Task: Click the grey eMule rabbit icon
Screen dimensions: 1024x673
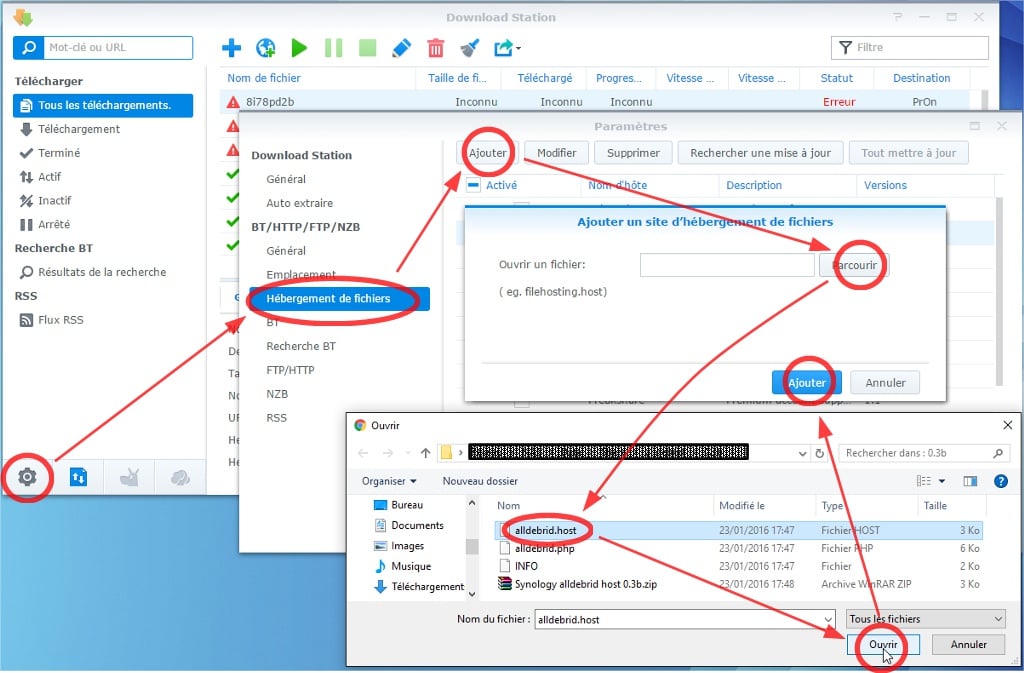Action: (129, 477)
